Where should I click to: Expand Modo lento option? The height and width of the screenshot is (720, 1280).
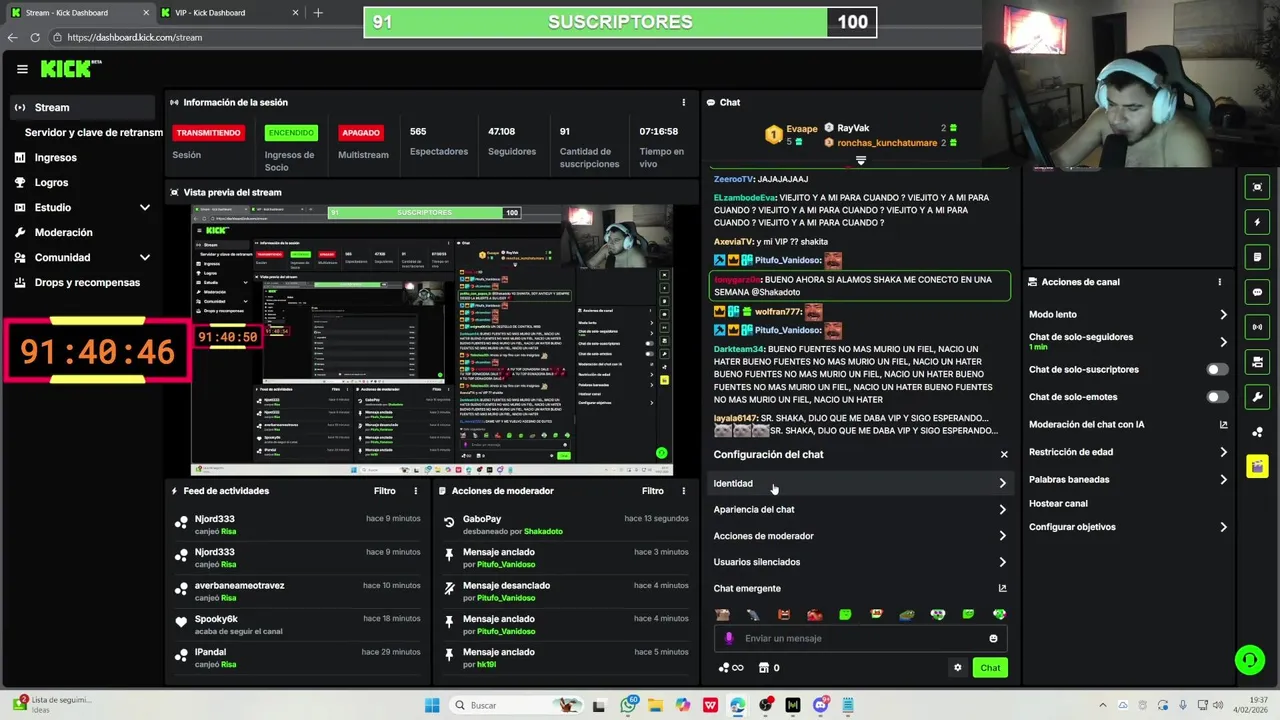coord(1128,314)
